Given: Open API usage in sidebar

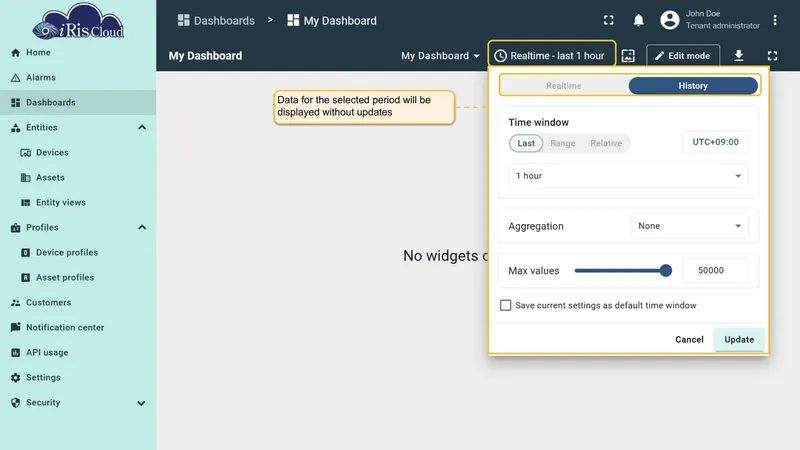Looking at the screenshot, I should tap(78, 353).
